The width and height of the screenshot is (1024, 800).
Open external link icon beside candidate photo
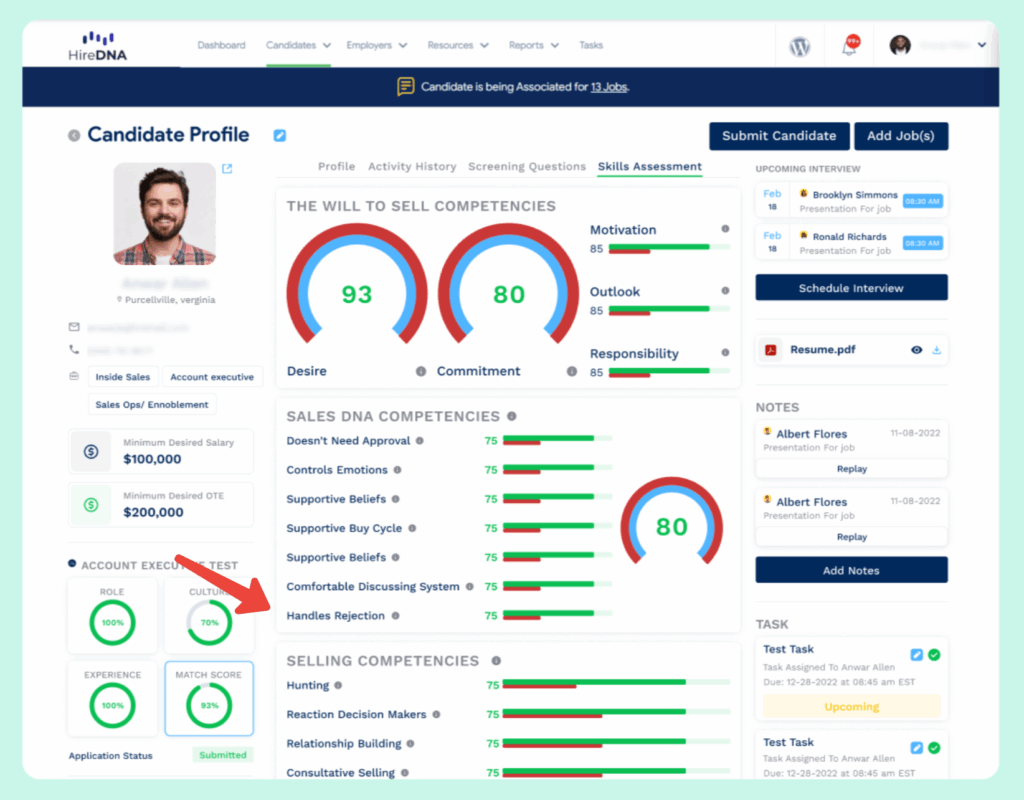coord(227,168)
